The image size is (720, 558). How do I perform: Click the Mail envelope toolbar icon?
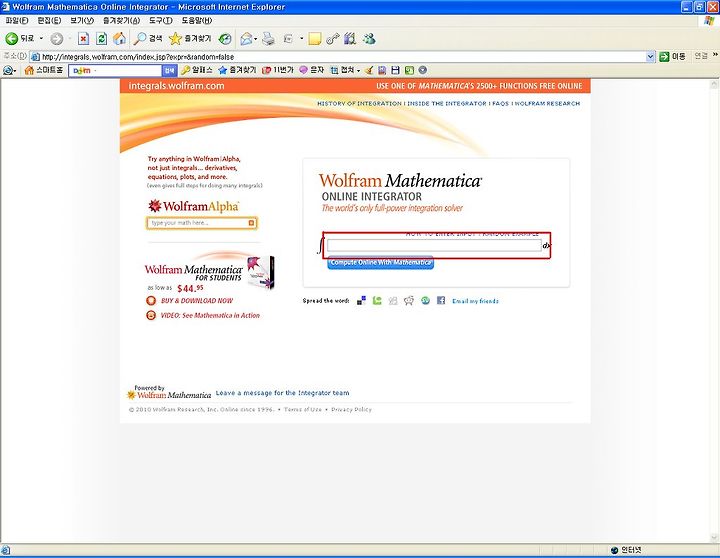[246, 39]
